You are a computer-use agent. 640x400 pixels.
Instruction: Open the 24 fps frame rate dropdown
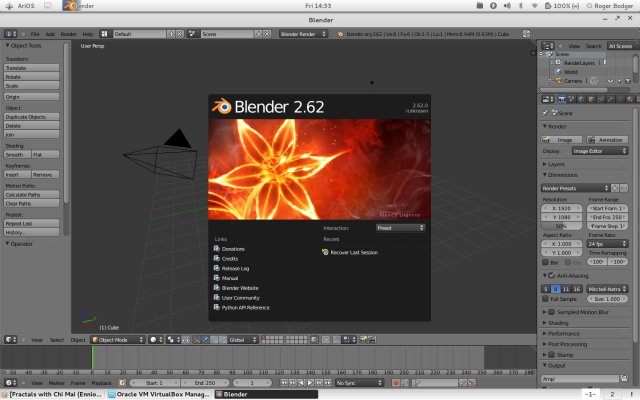[607, 244]
